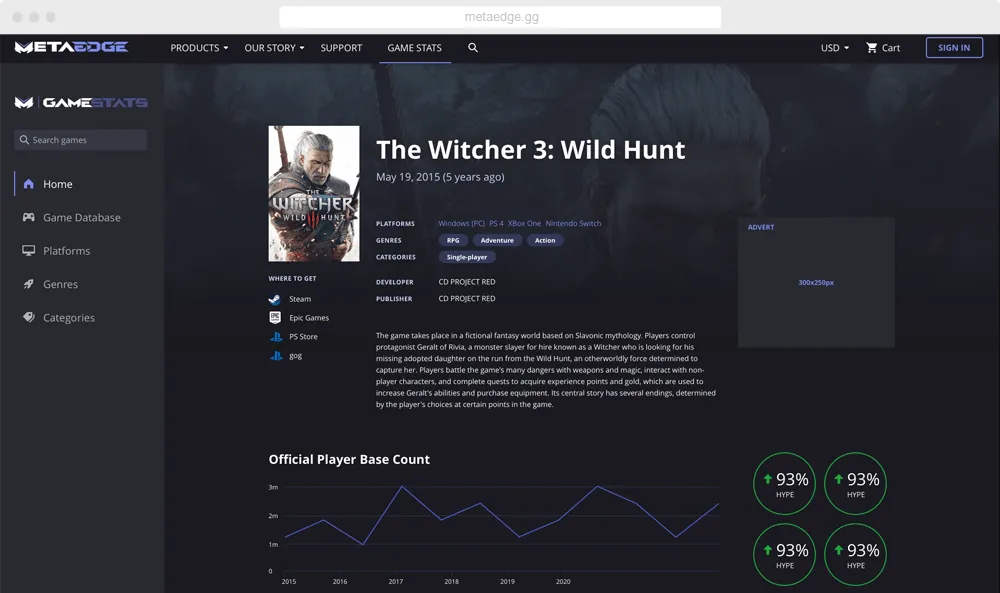
Task: Open Game Database in the sidebar
Action: pyautogui.click(x=81, y=217)
